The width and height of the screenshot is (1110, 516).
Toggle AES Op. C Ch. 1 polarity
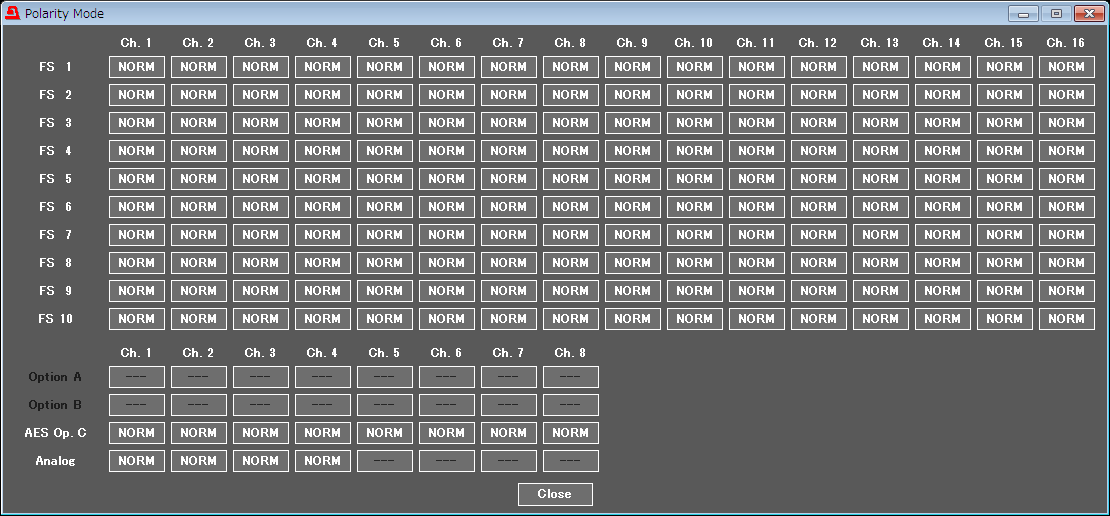(x=137, y=433)
